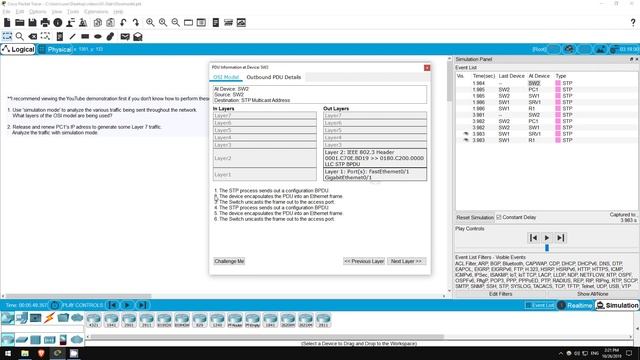The height and width of the screenshot is (360, 640).
Task: Open the Options menu
Action: coord(38,11)
